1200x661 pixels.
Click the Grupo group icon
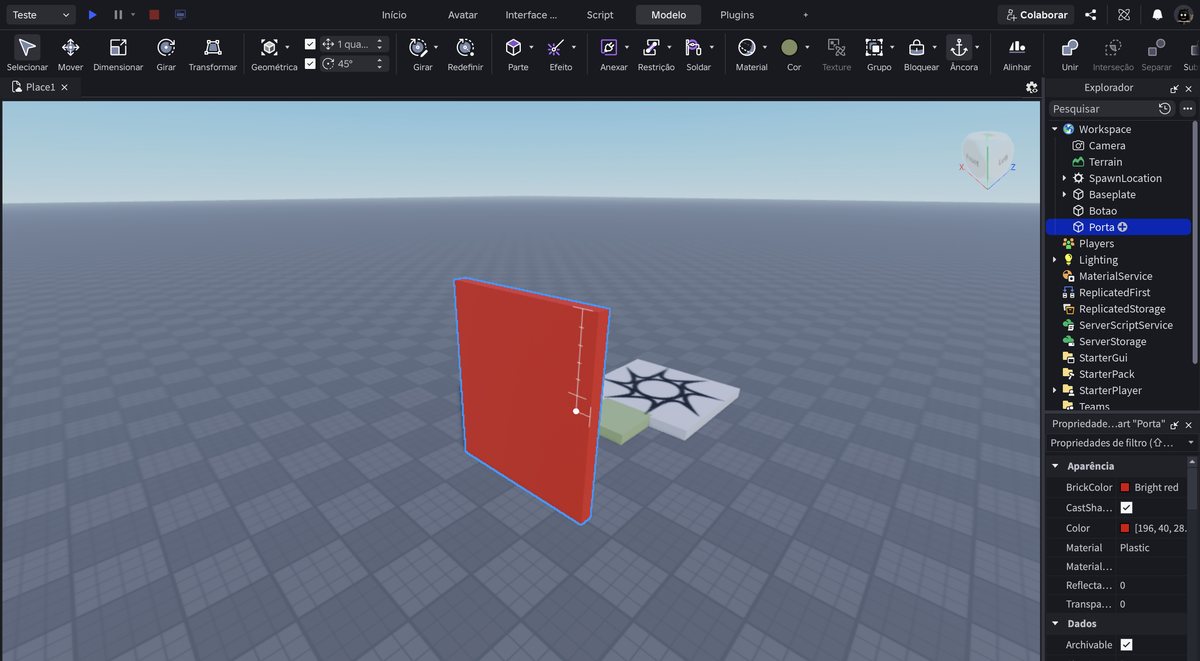(874, 47)
